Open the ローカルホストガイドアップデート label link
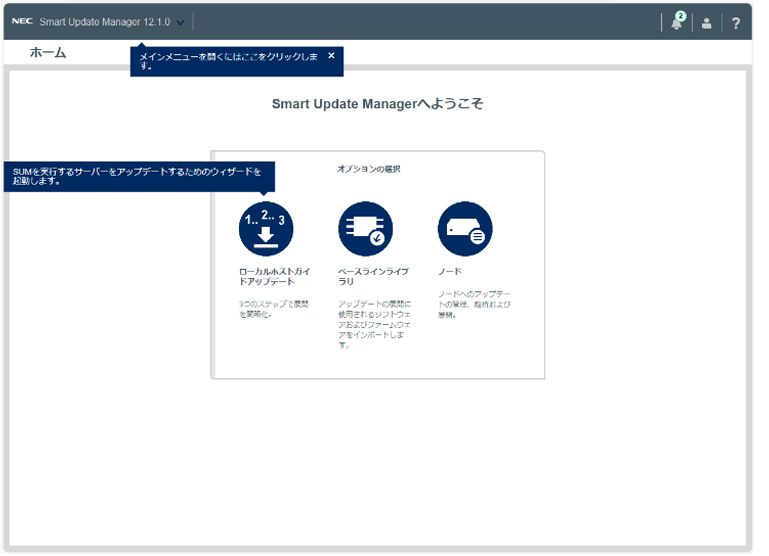Image resolution: width=769 pixels, height=556 pixels. point(266,276)
